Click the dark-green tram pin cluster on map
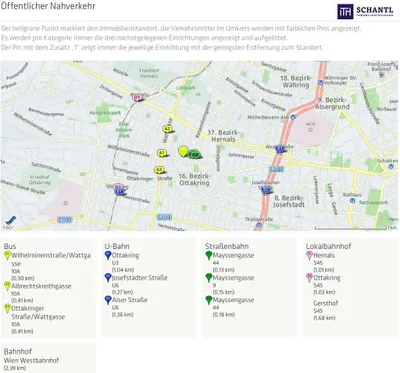400x373 pixels. 194,154
